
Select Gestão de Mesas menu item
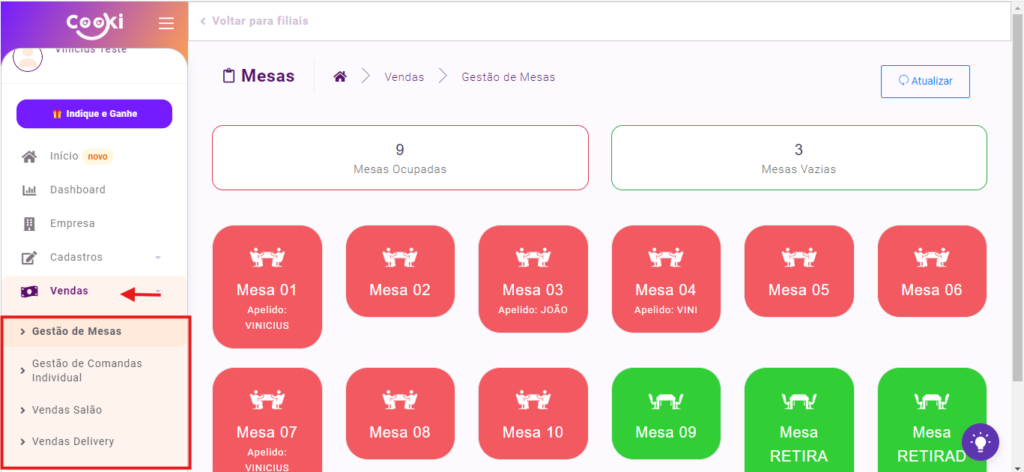[x=77, y=331]
